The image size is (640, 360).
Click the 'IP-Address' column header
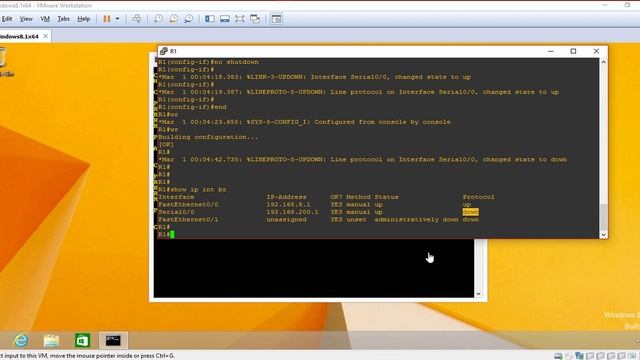pyautogui.click(x=286, y=197)
